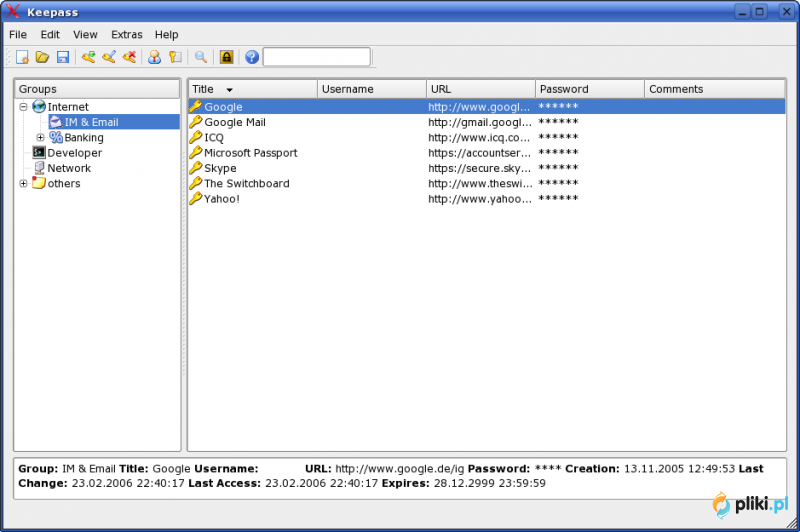
Task: Click the Delete Entry key-with-red-X icon
Action: (129, 57)
